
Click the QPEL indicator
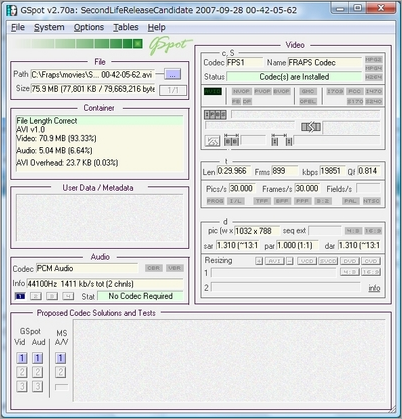(x=308, y=101)
